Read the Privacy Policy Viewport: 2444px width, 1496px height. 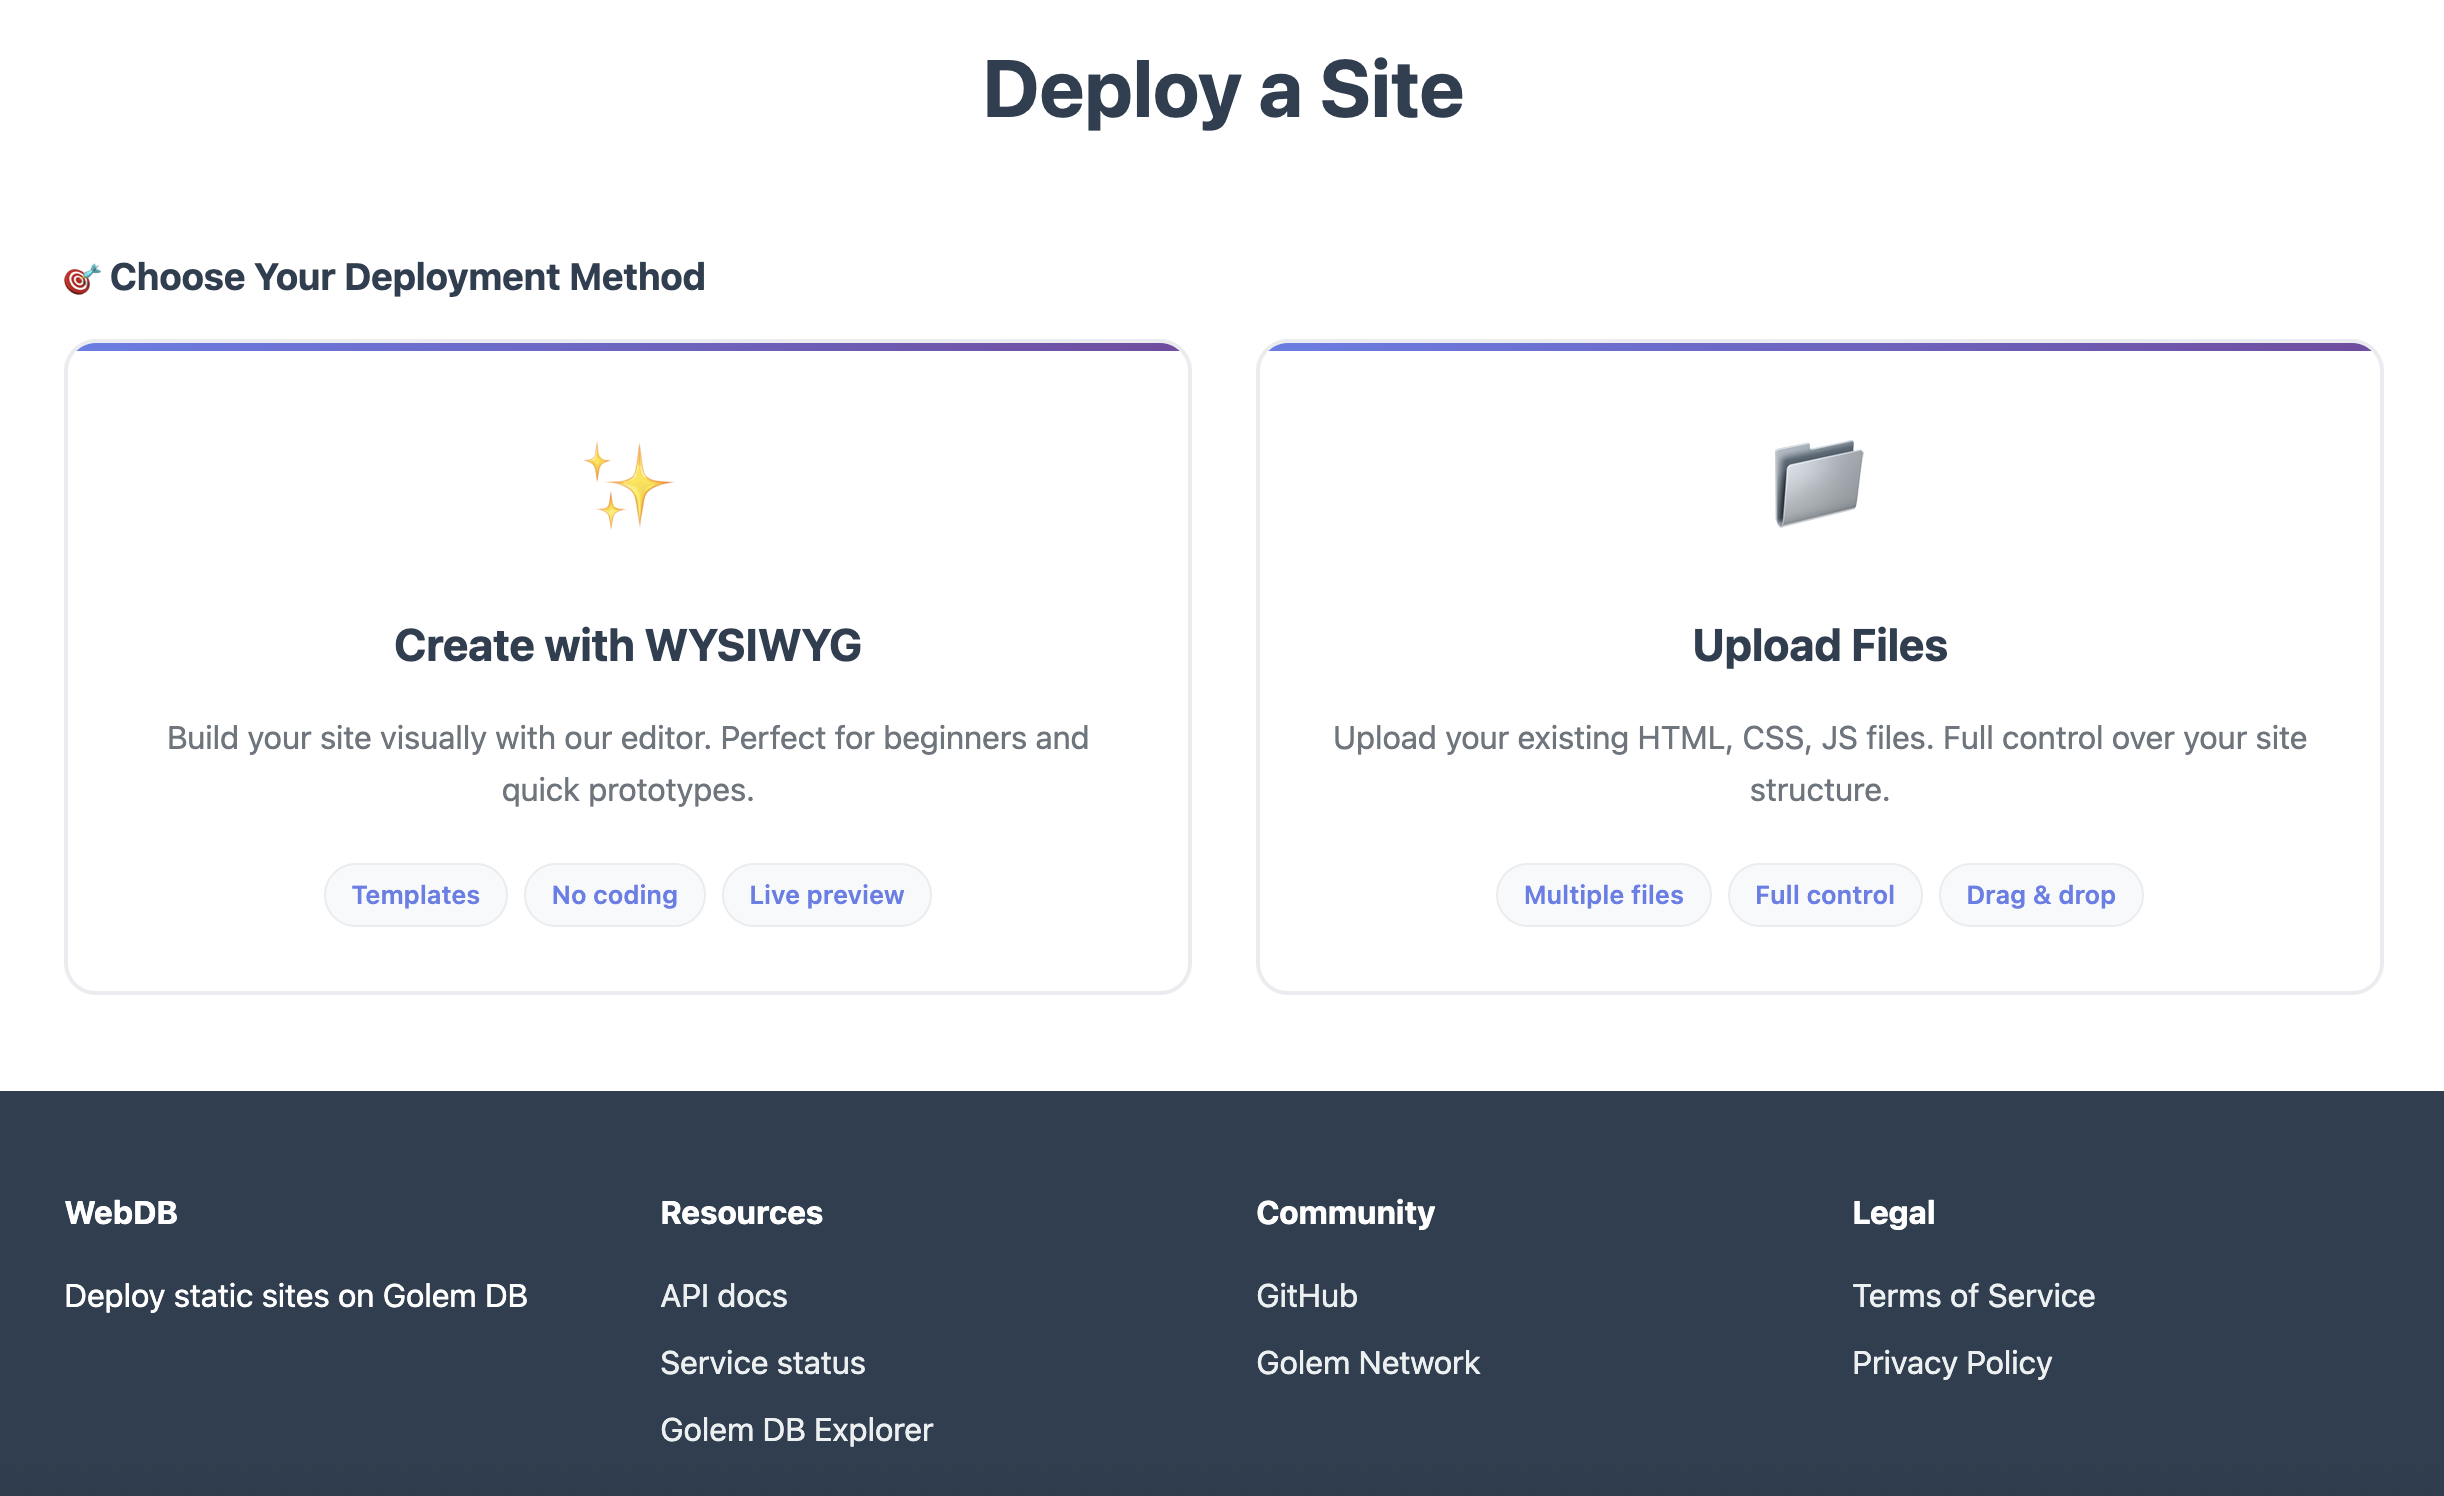coord(1951,1363)
